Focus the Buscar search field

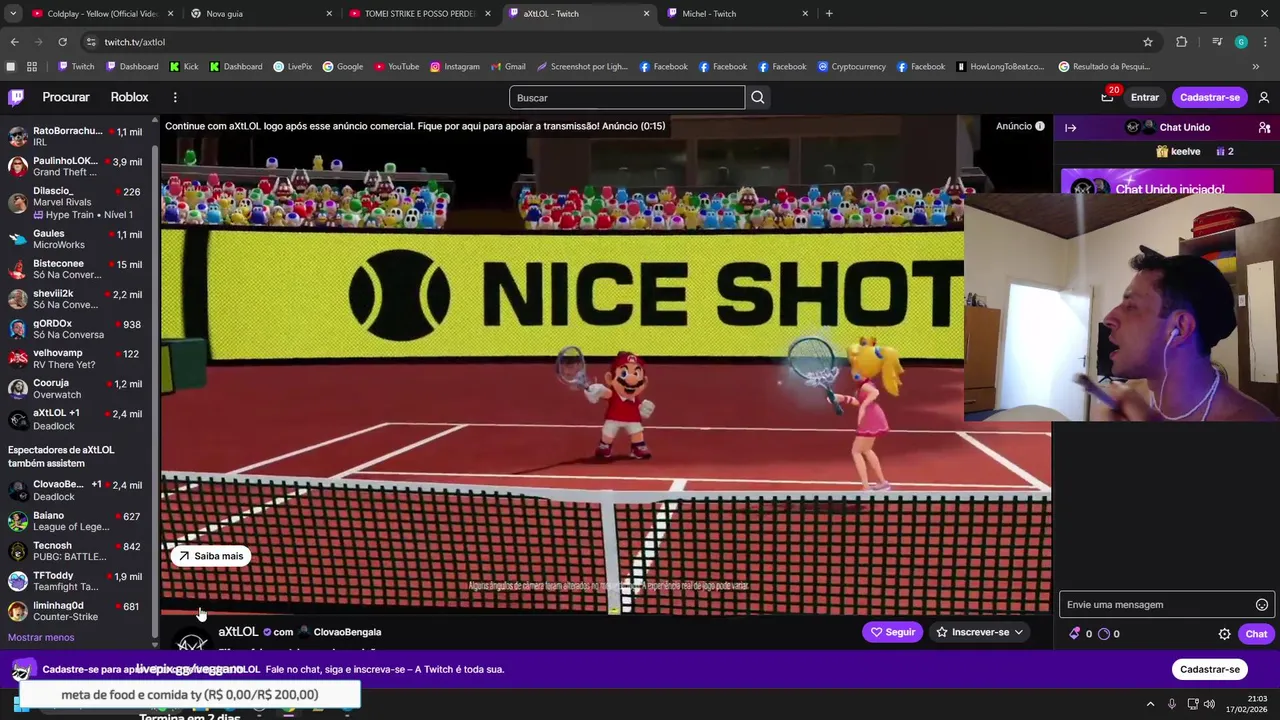coord(627,97)
